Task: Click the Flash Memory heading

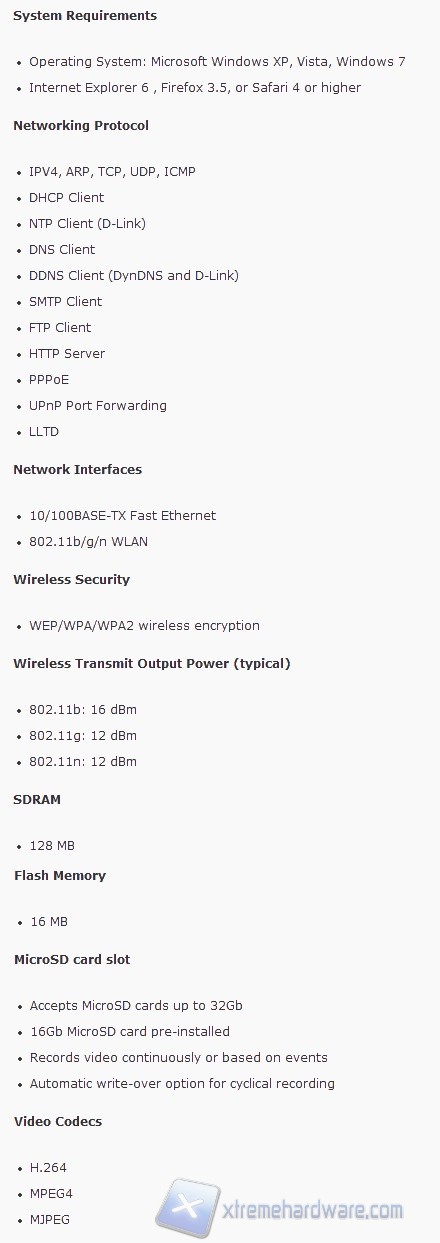Action: [x=60, y=876]
